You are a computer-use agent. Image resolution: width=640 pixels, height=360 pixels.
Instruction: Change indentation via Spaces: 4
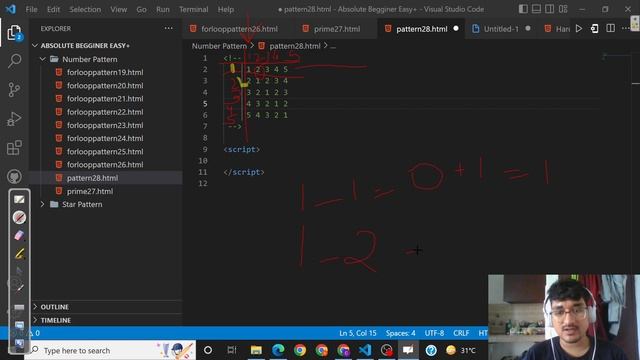click(400, 333)
